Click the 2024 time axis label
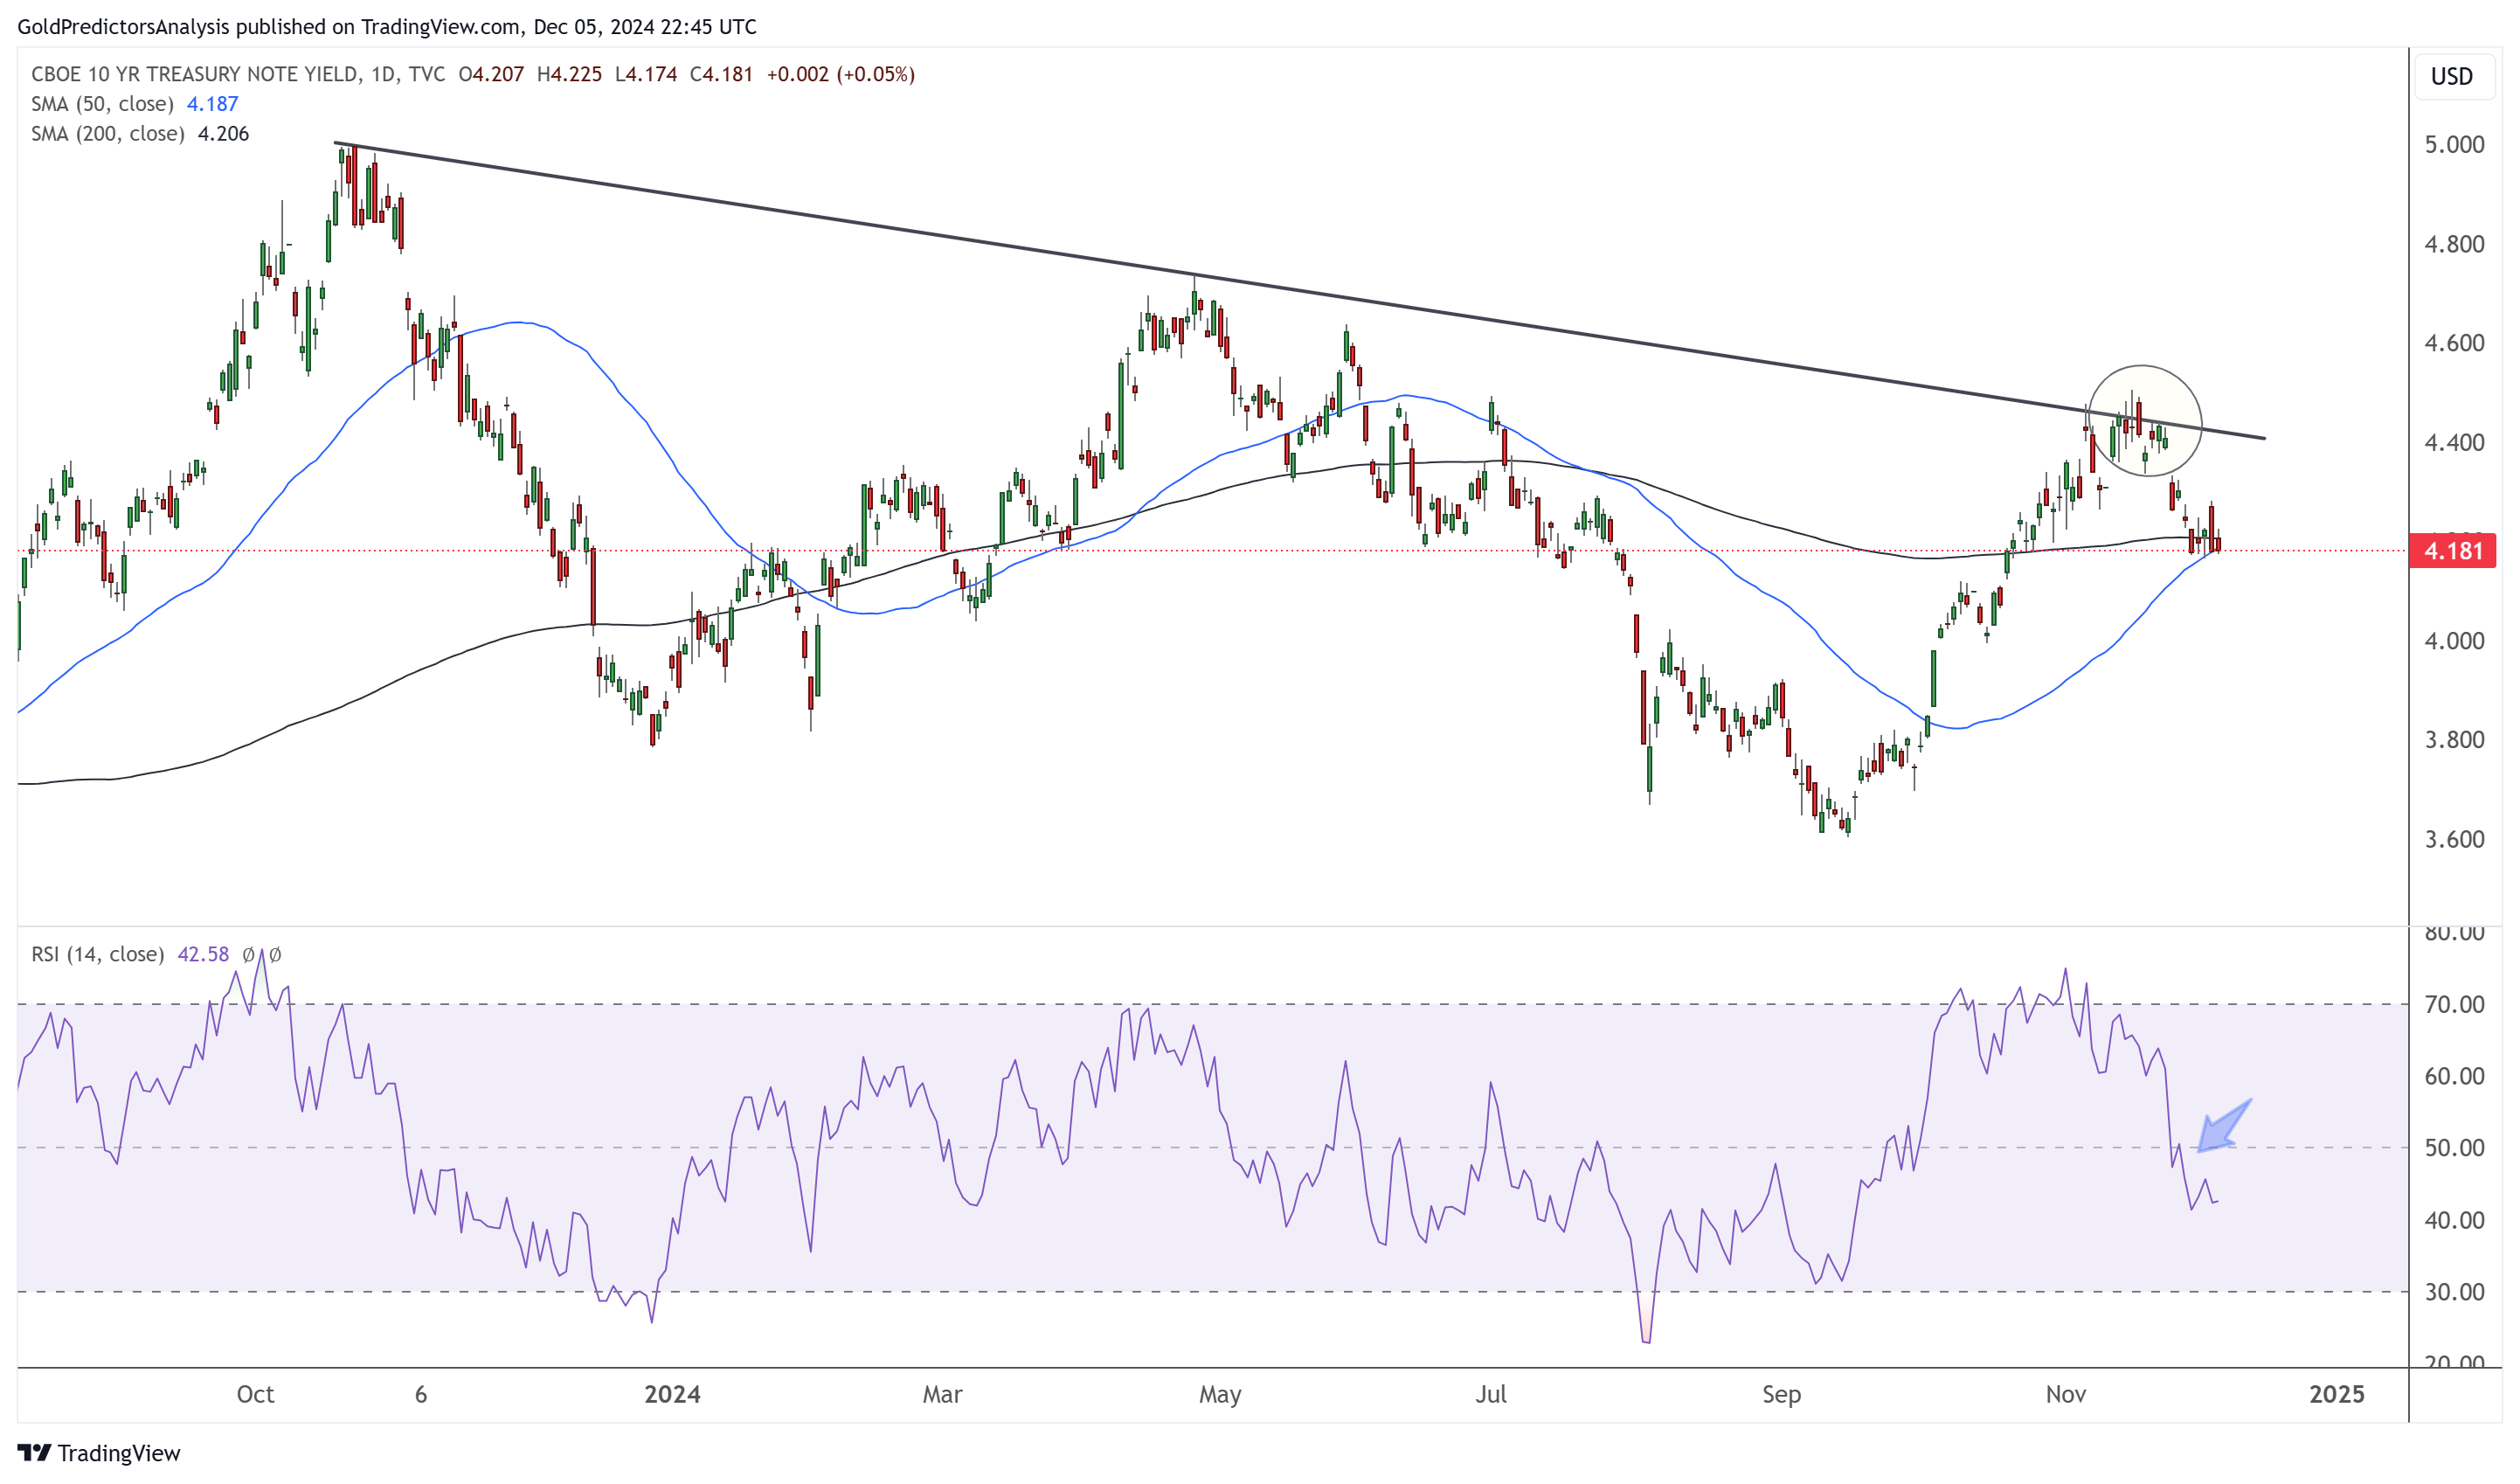Viewport: 2520px width, 1484px height. [x=672, y=1394]
